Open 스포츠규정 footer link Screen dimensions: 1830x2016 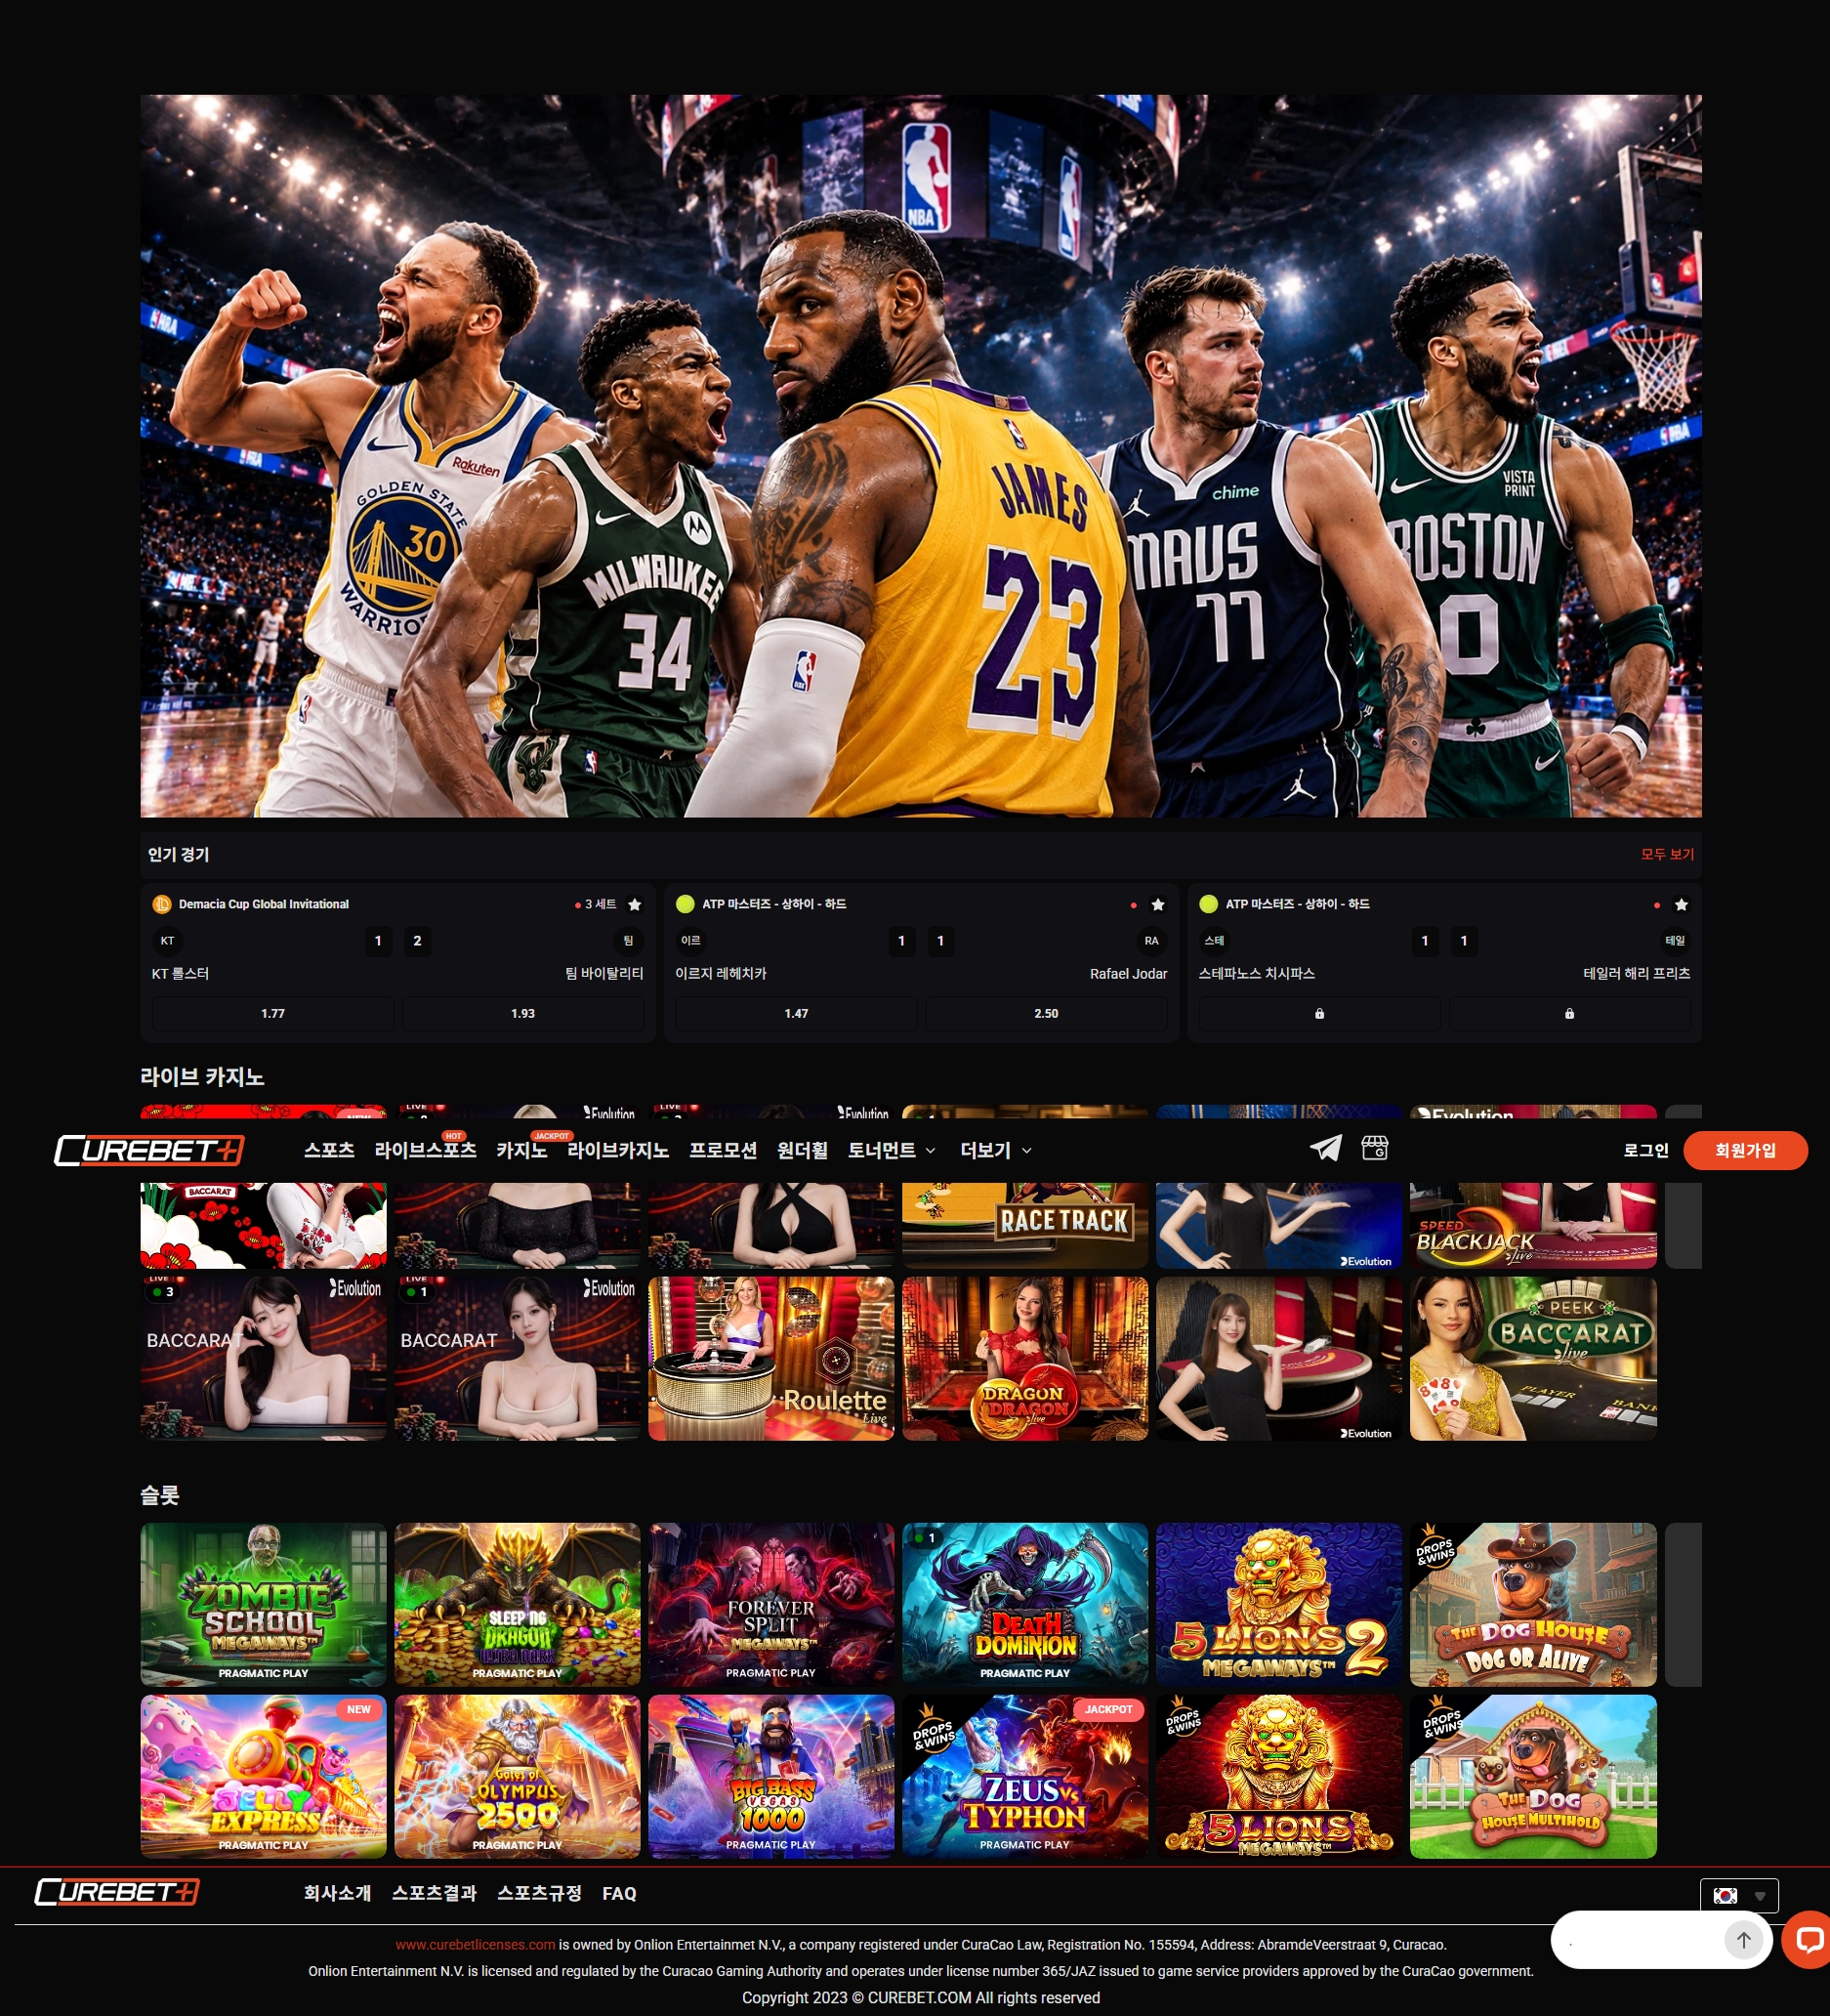[x=539, y=1893]
